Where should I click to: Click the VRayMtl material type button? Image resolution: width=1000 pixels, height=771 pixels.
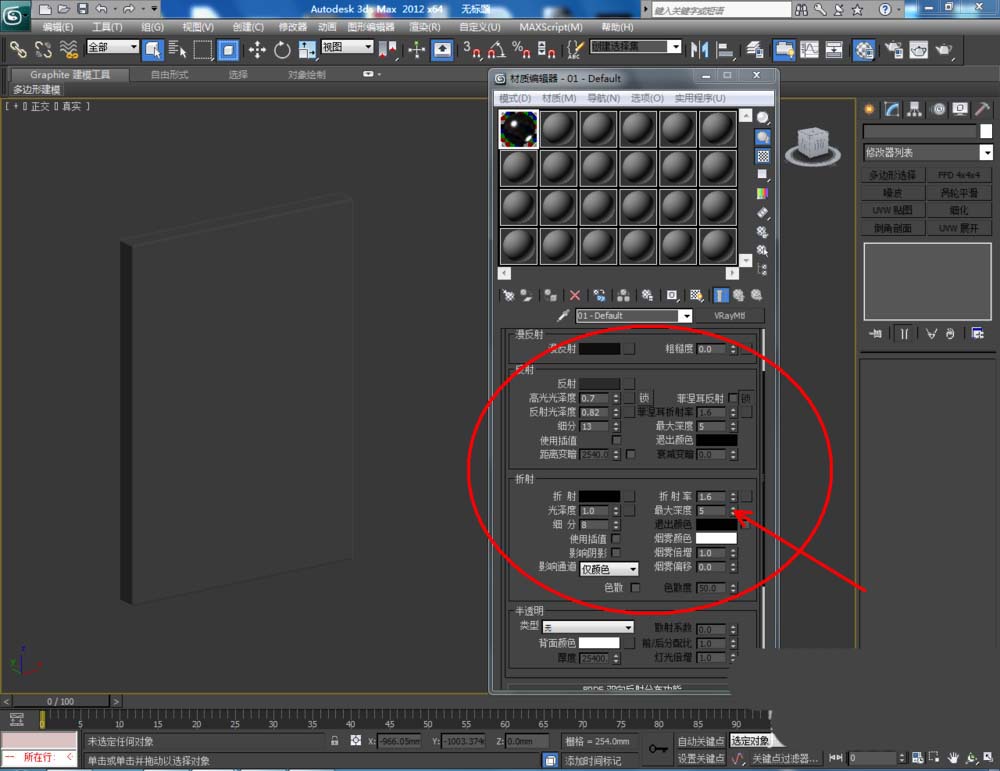pos(729,315)
